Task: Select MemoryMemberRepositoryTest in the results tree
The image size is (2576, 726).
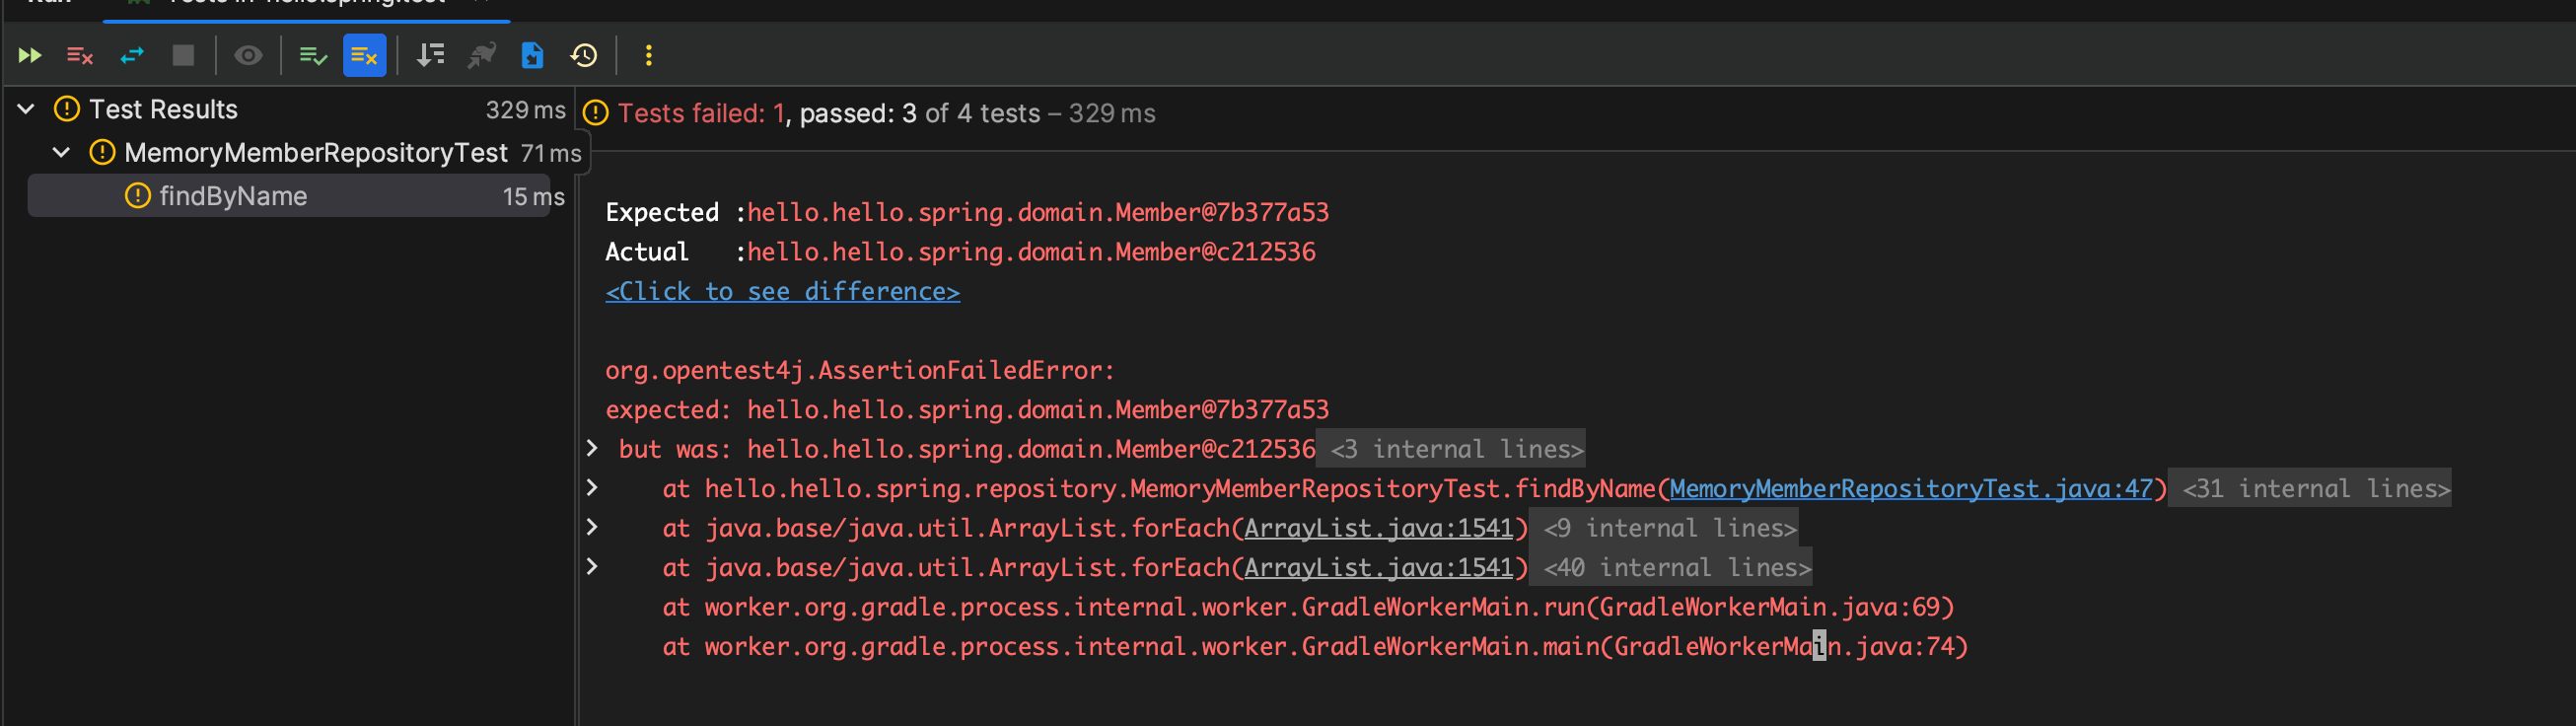Action: [315, 153]
